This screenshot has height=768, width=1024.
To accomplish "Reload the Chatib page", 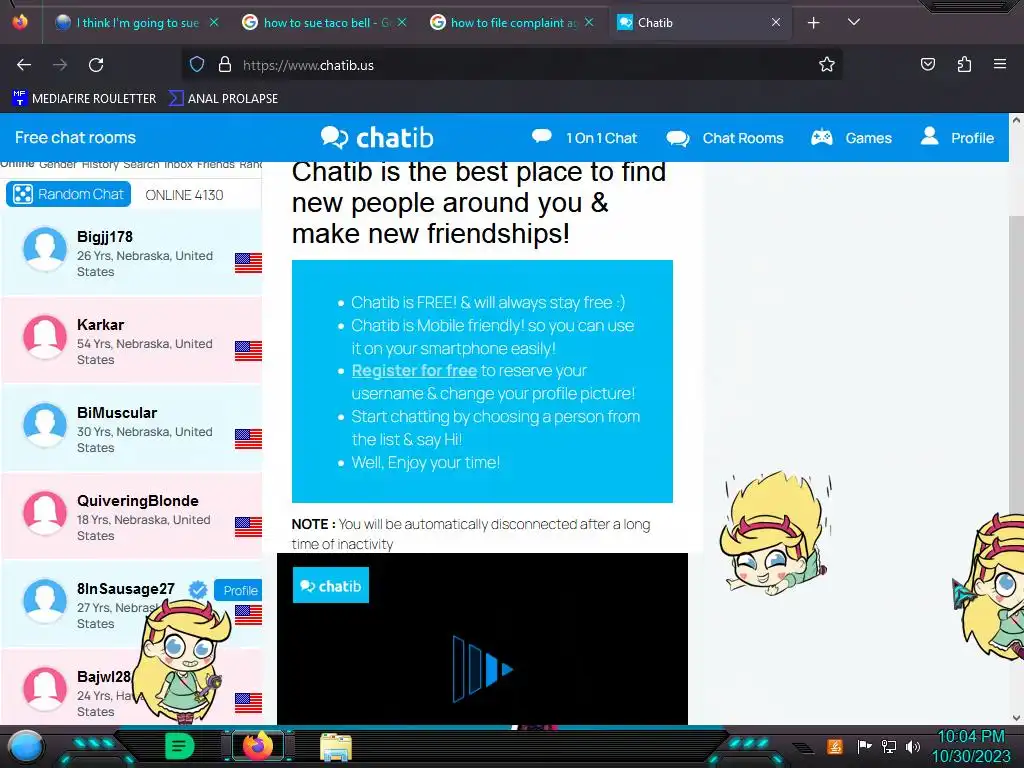I will pyautogui.click(x=96, y=65).
